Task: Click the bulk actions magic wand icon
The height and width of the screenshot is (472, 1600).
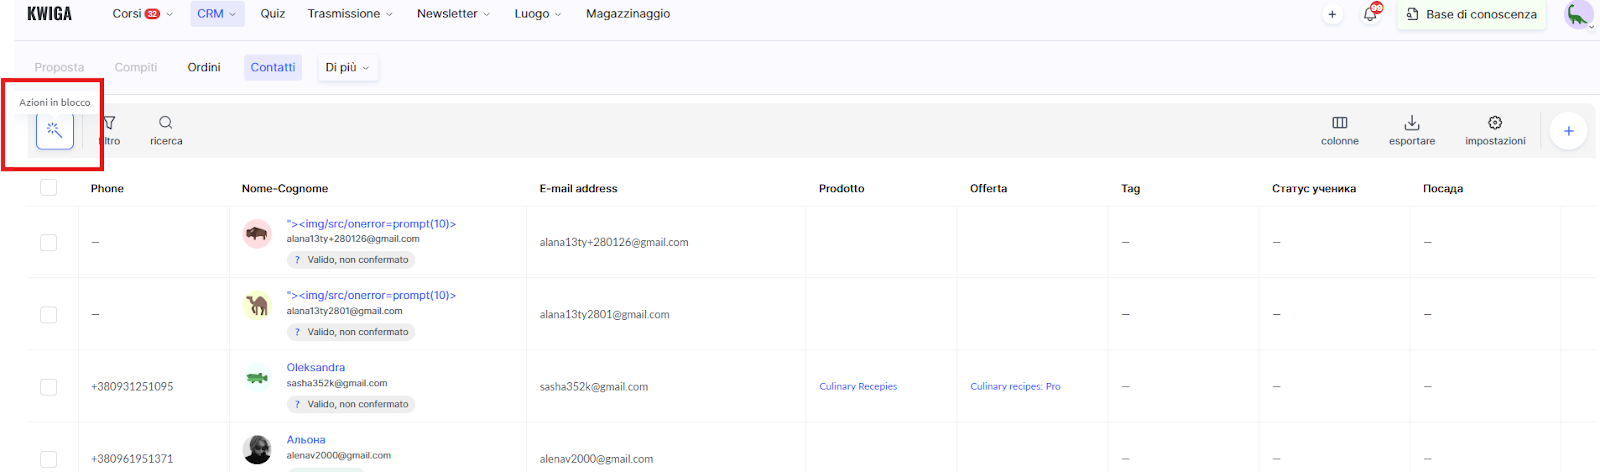Action: pyautogui.click(x=55, y=130)
